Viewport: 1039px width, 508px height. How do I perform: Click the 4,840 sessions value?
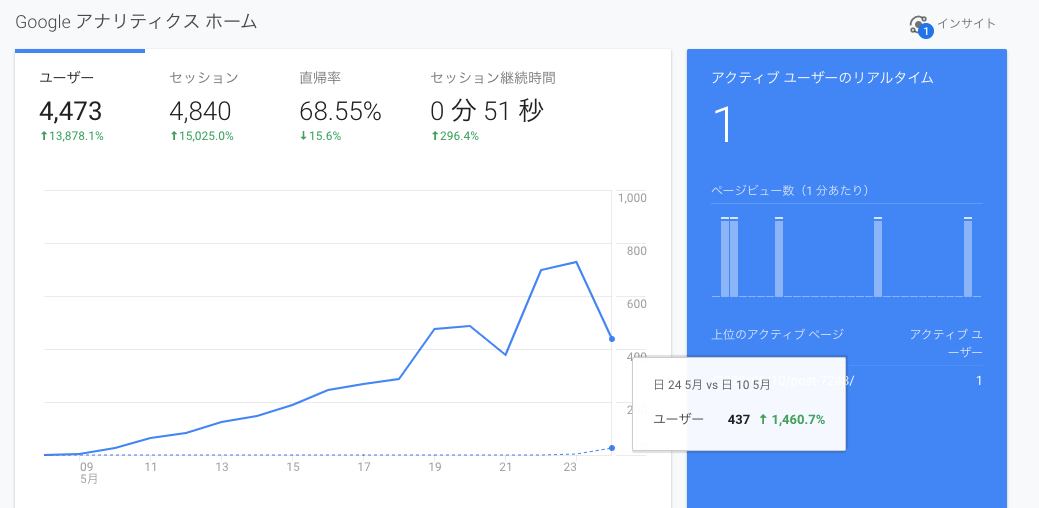200,111
